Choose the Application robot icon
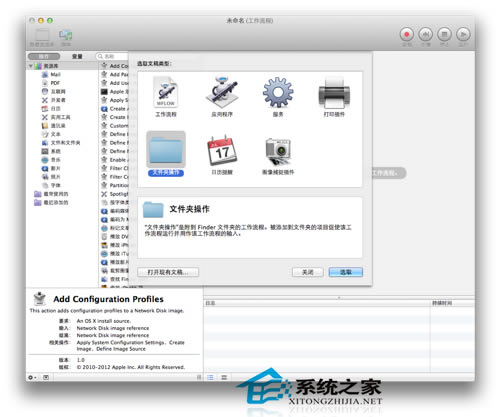500x417 pixels. pos(222,92)
